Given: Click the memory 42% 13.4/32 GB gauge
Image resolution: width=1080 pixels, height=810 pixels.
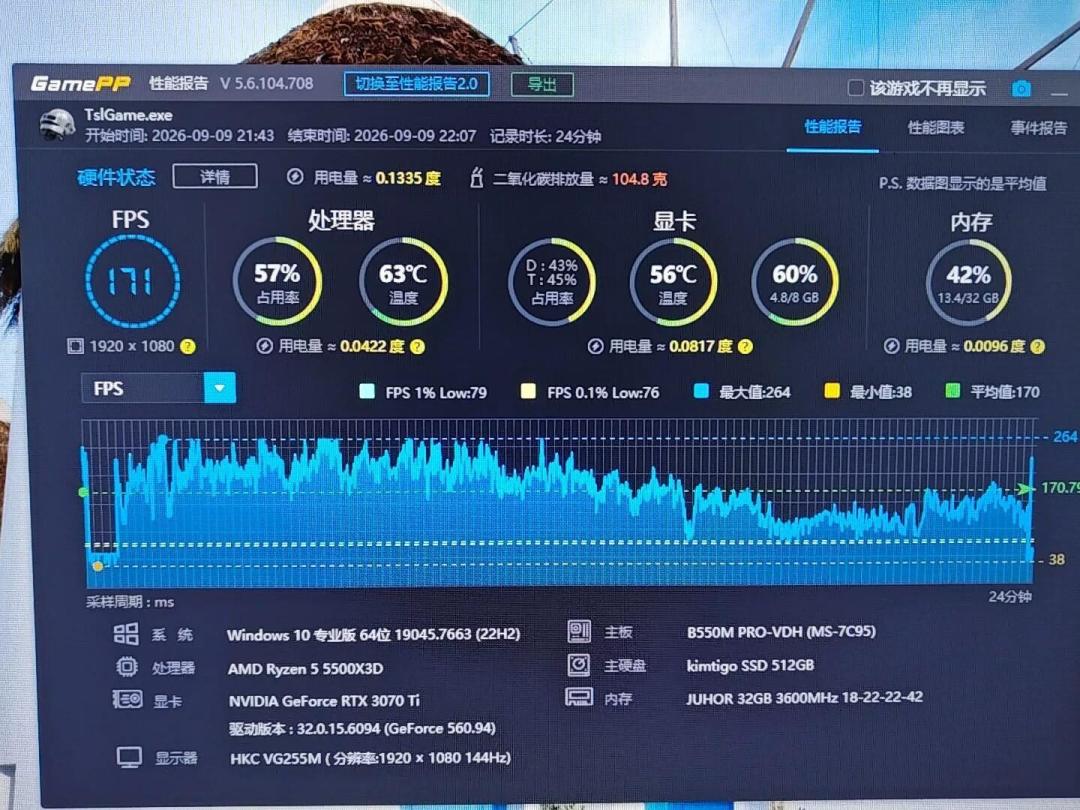Looking at the screenshot, I should click(968, 282).
